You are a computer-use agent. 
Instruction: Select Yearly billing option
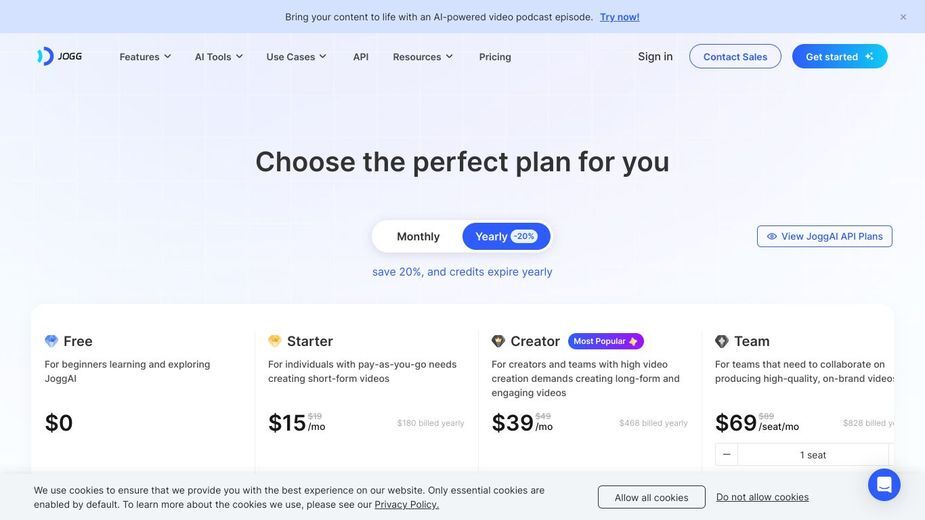[x=506, y=237]
